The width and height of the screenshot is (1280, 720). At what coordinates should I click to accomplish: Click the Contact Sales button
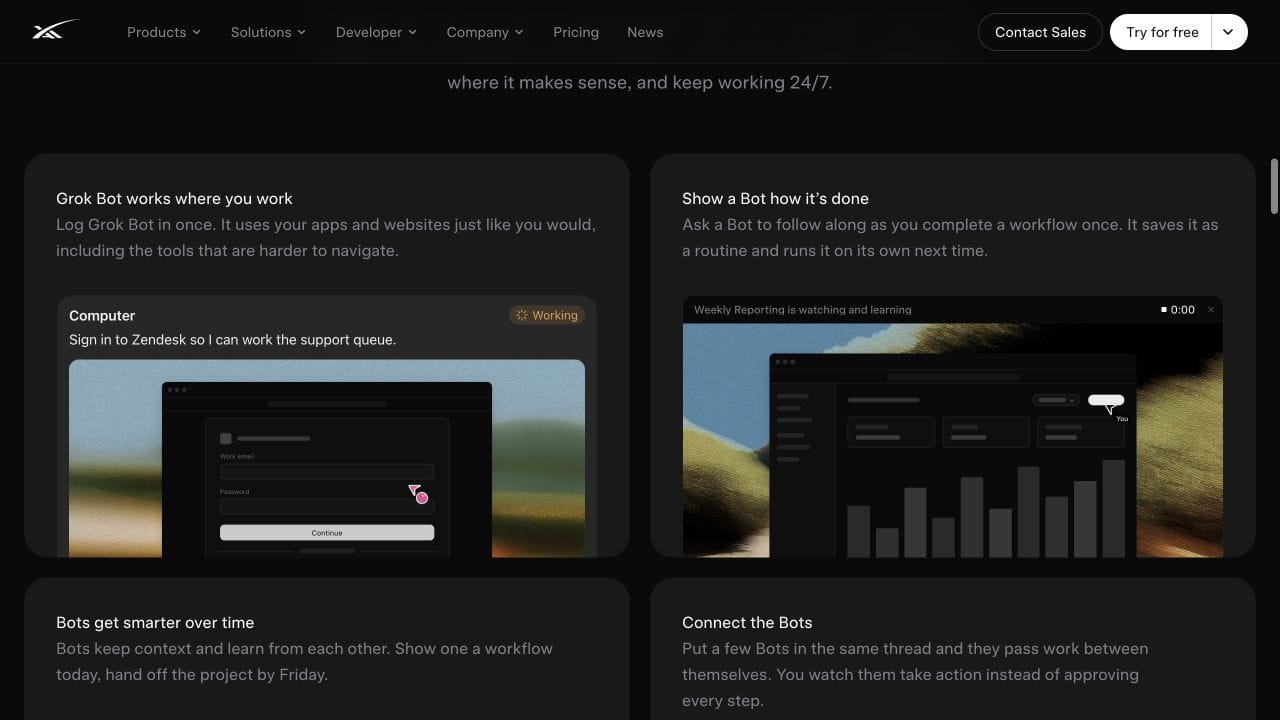click(1040, 32)
